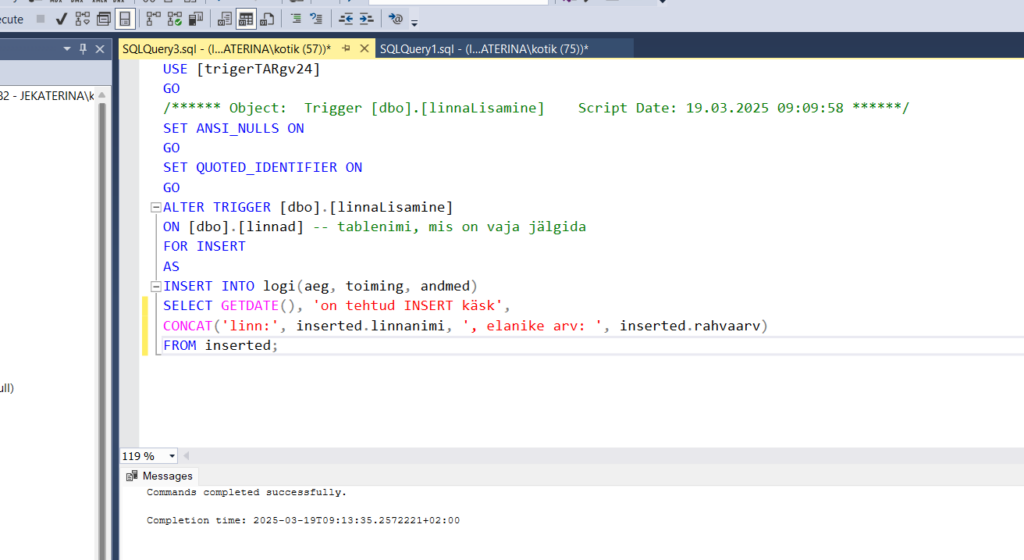Pin the SQLQuery3.sql tab
Screen dimensions: 1024x560
pyautogui.click(x=346, y=49)
